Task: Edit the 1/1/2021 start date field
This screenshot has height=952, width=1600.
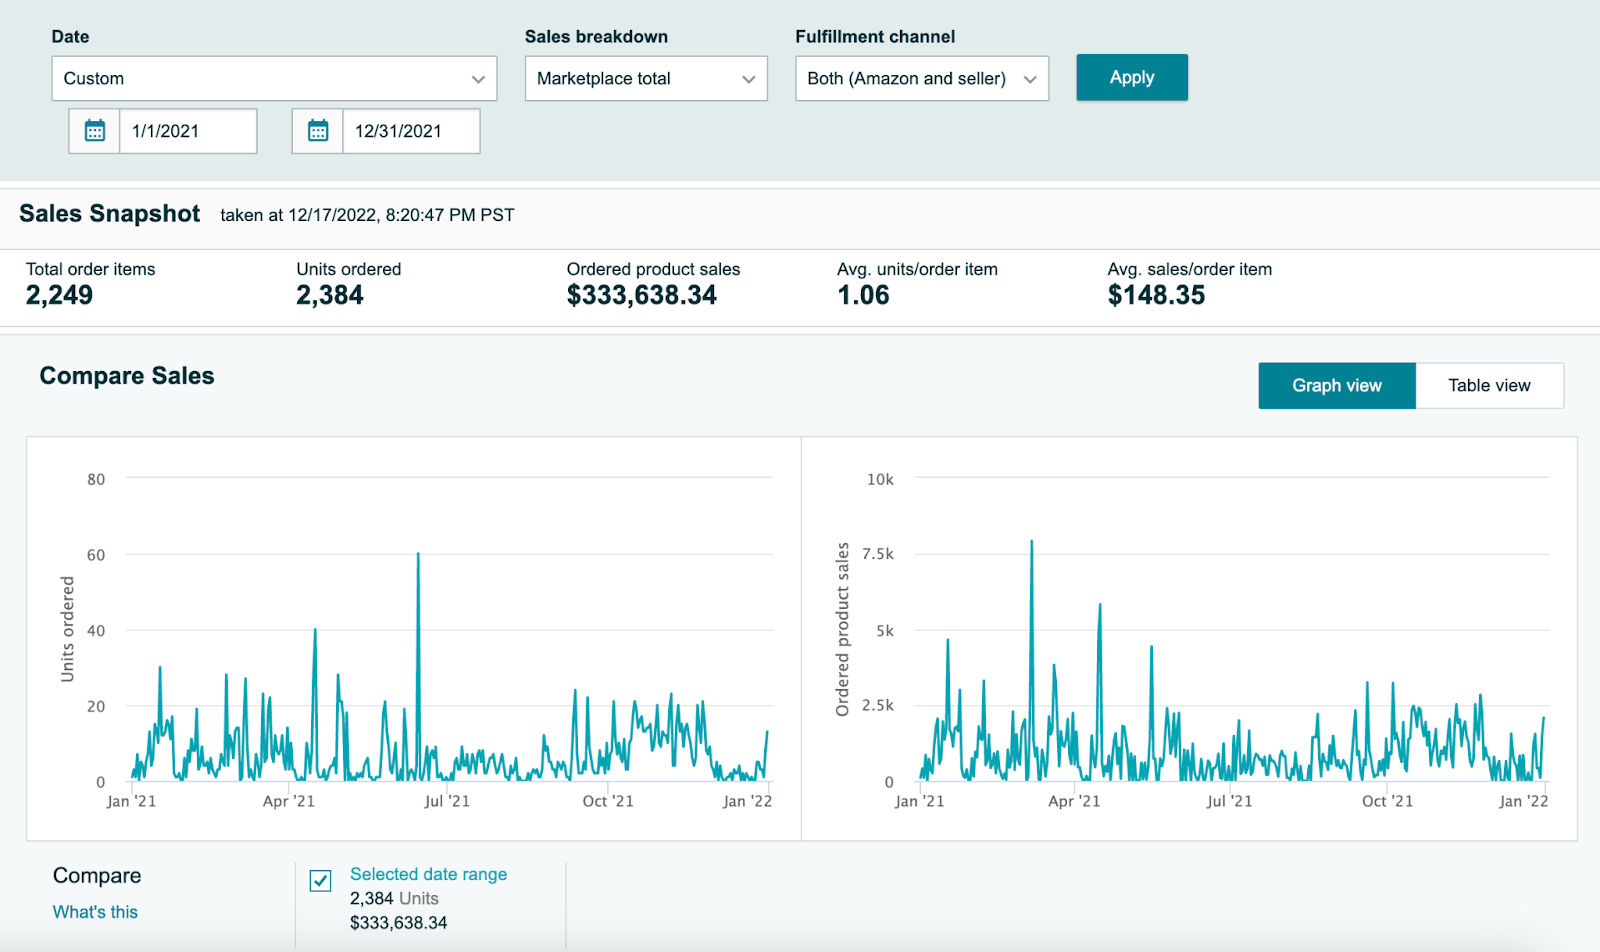Action: click(188, 131)
